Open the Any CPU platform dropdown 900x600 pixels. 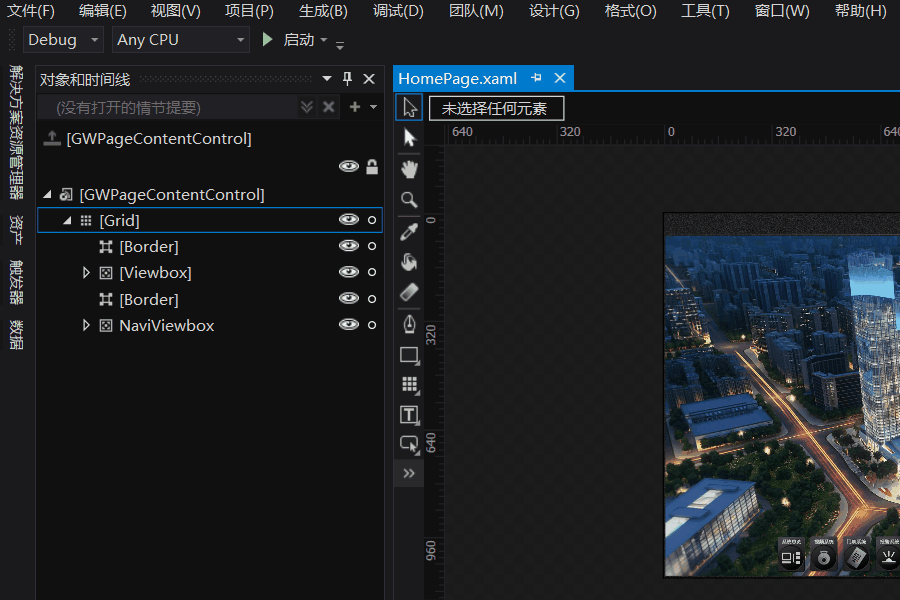(x=180, y=40)
